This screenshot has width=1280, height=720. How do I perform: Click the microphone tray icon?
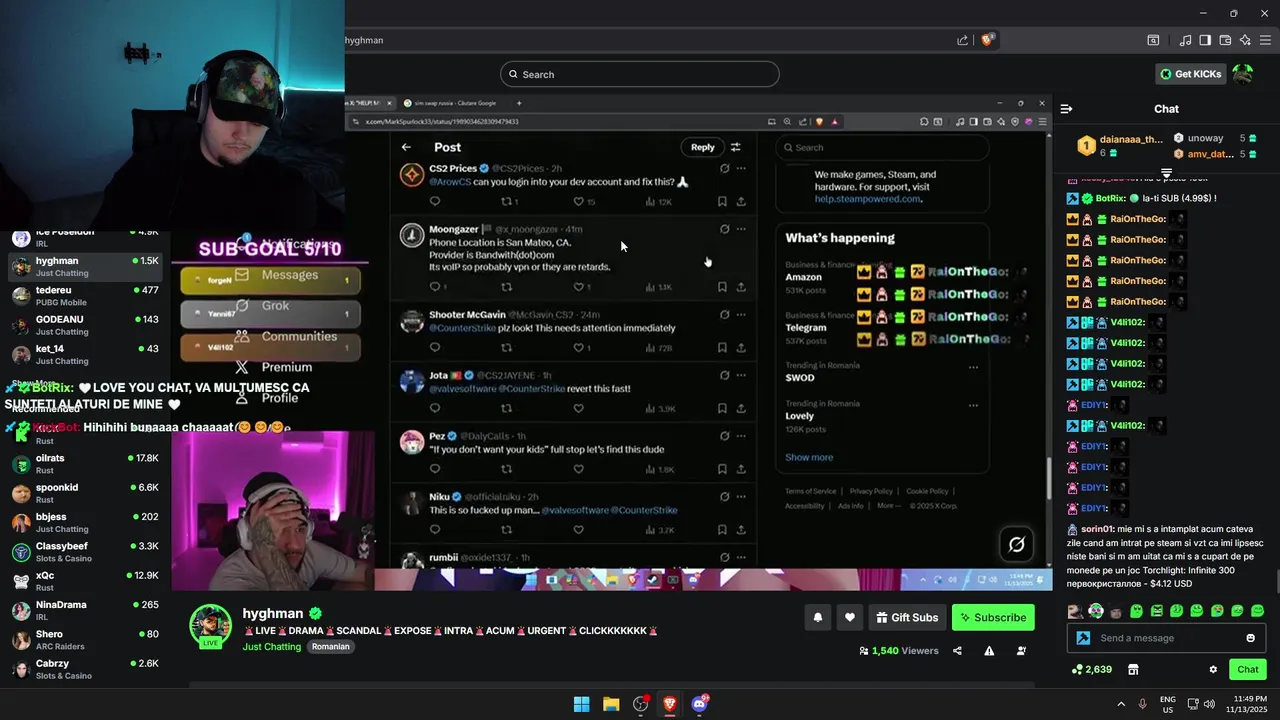tap(1142, 704)
